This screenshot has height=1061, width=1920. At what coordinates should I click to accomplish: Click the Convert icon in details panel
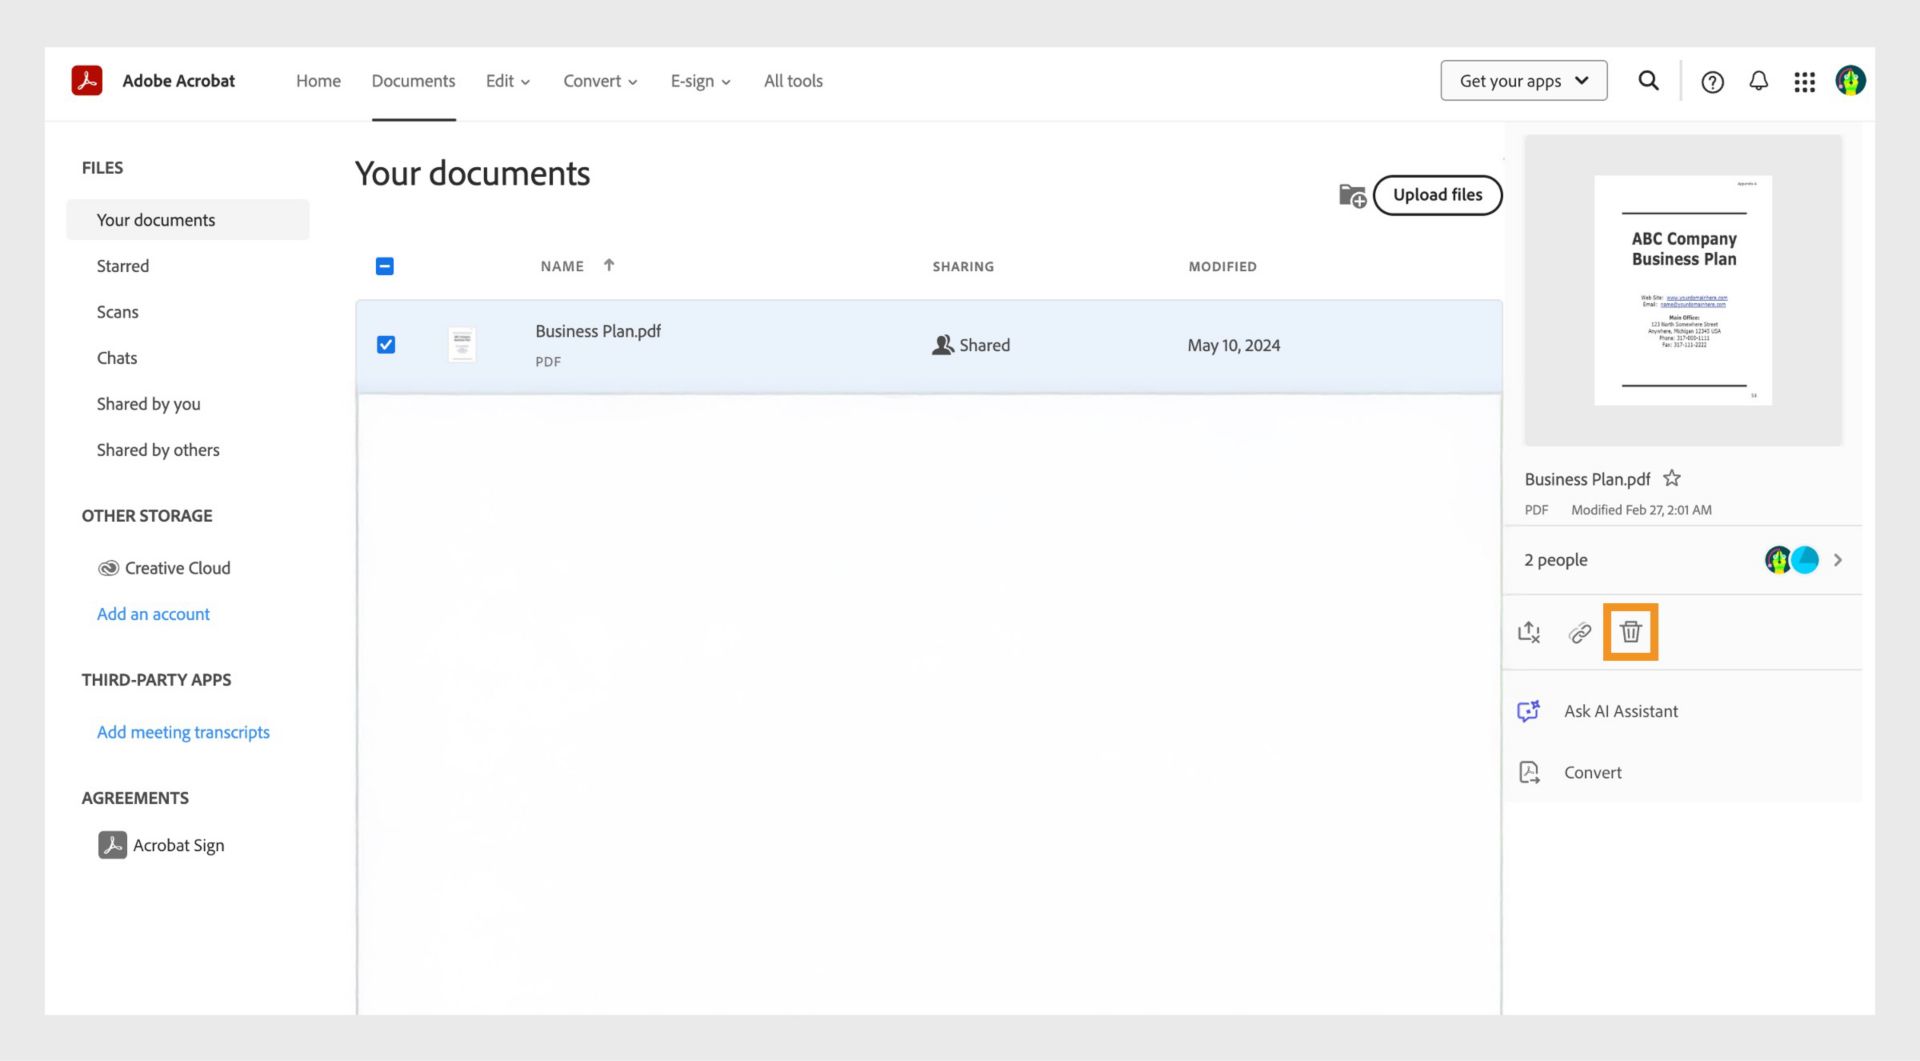click(1529, 772)
